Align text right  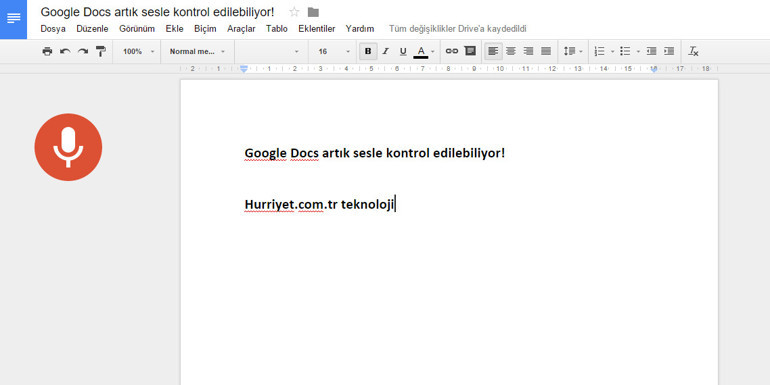(x=528, y=51)
